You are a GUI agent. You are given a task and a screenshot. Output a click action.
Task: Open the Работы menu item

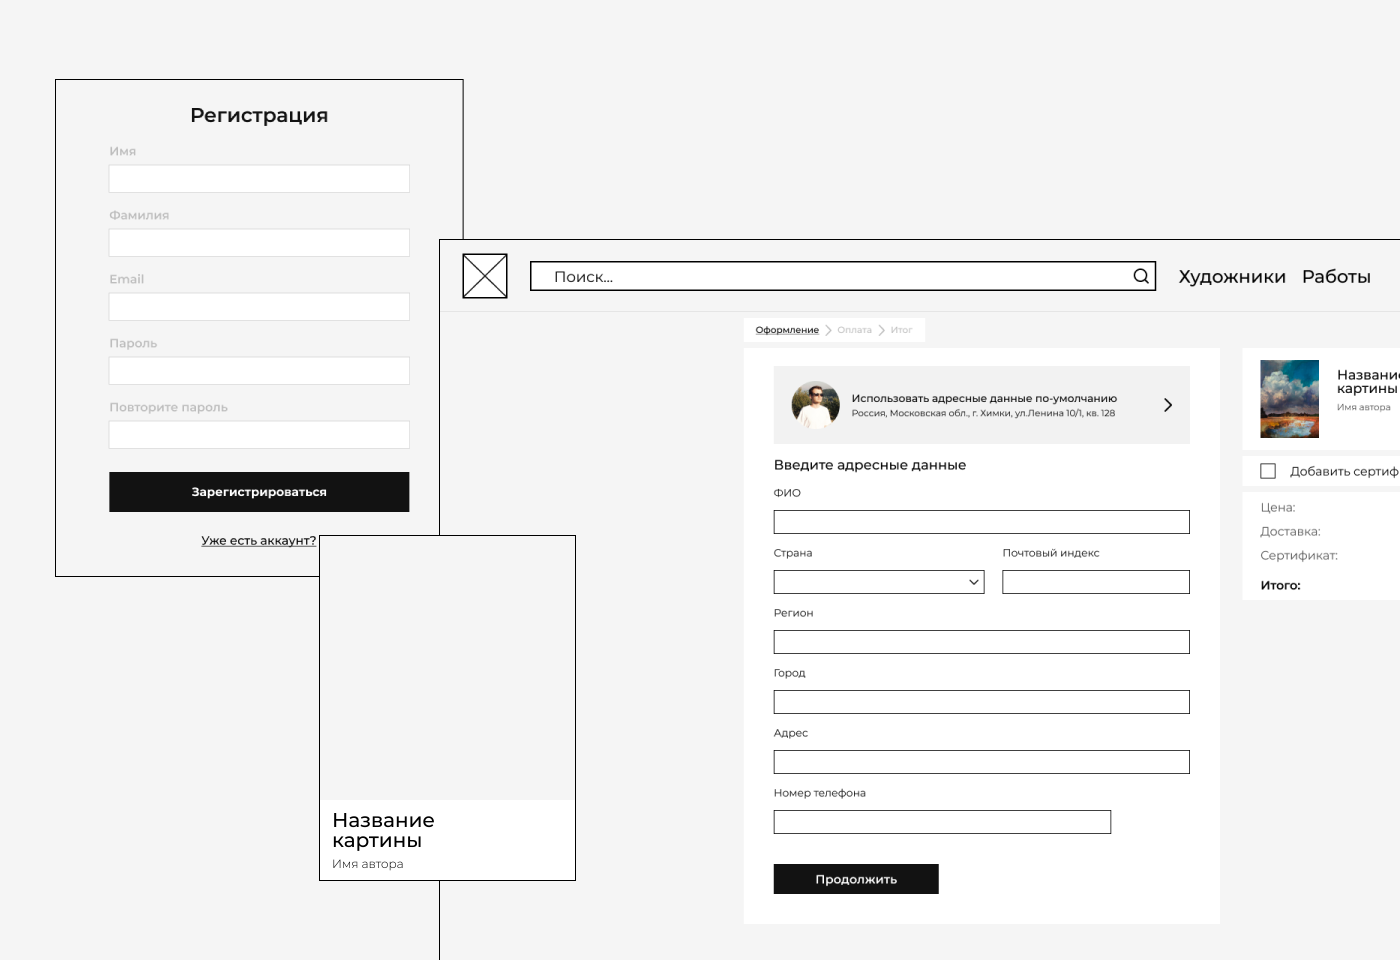(1335, 277)
